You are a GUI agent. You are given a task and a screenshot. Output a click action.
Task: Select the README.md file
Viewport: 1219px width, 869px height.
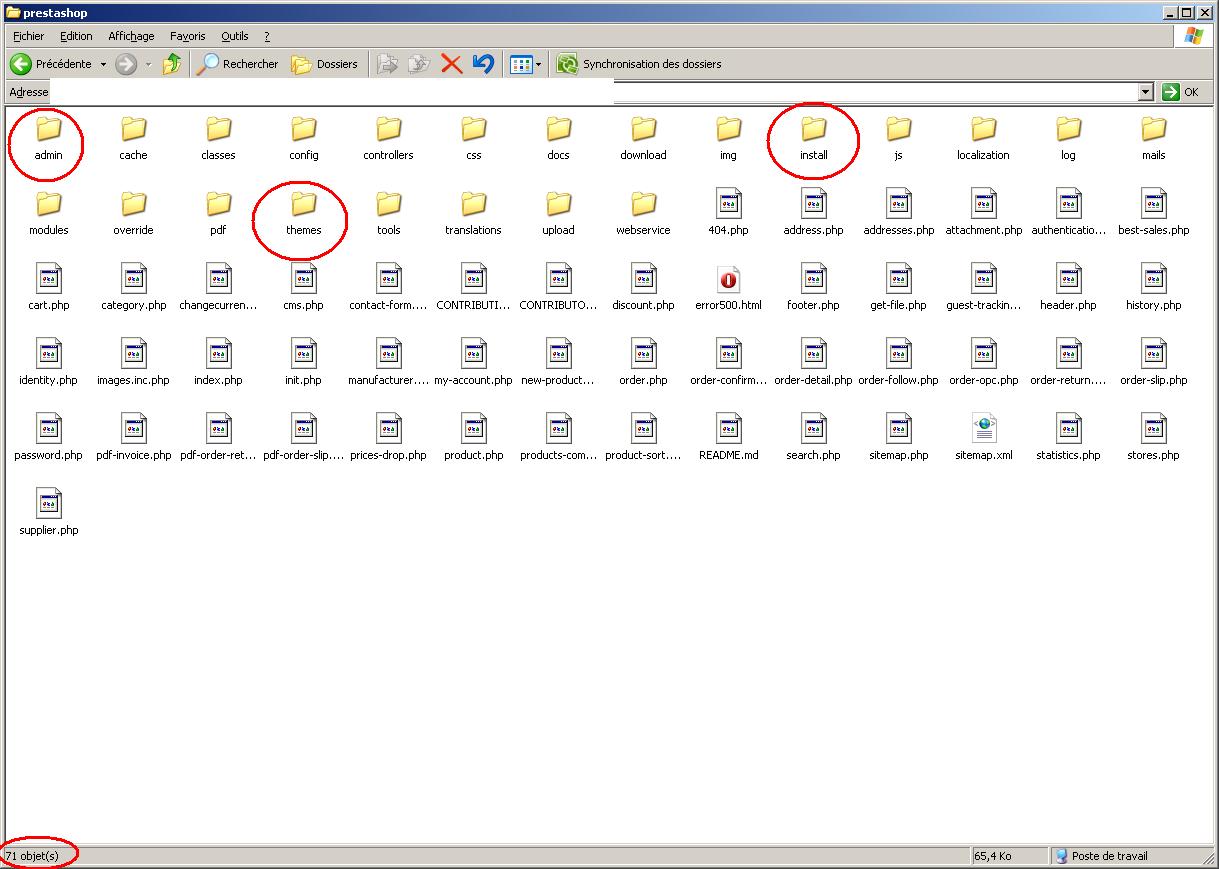point(728,438)
